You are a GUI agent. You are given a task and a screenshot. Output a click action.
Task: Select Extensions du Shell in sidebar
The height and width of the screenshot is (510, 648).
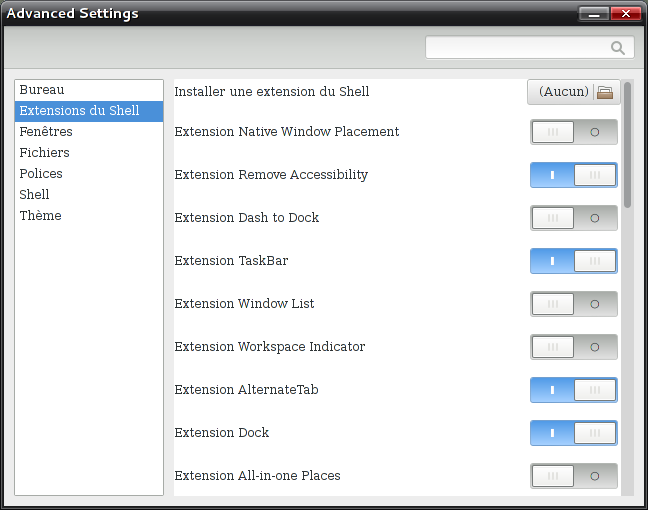79,111
